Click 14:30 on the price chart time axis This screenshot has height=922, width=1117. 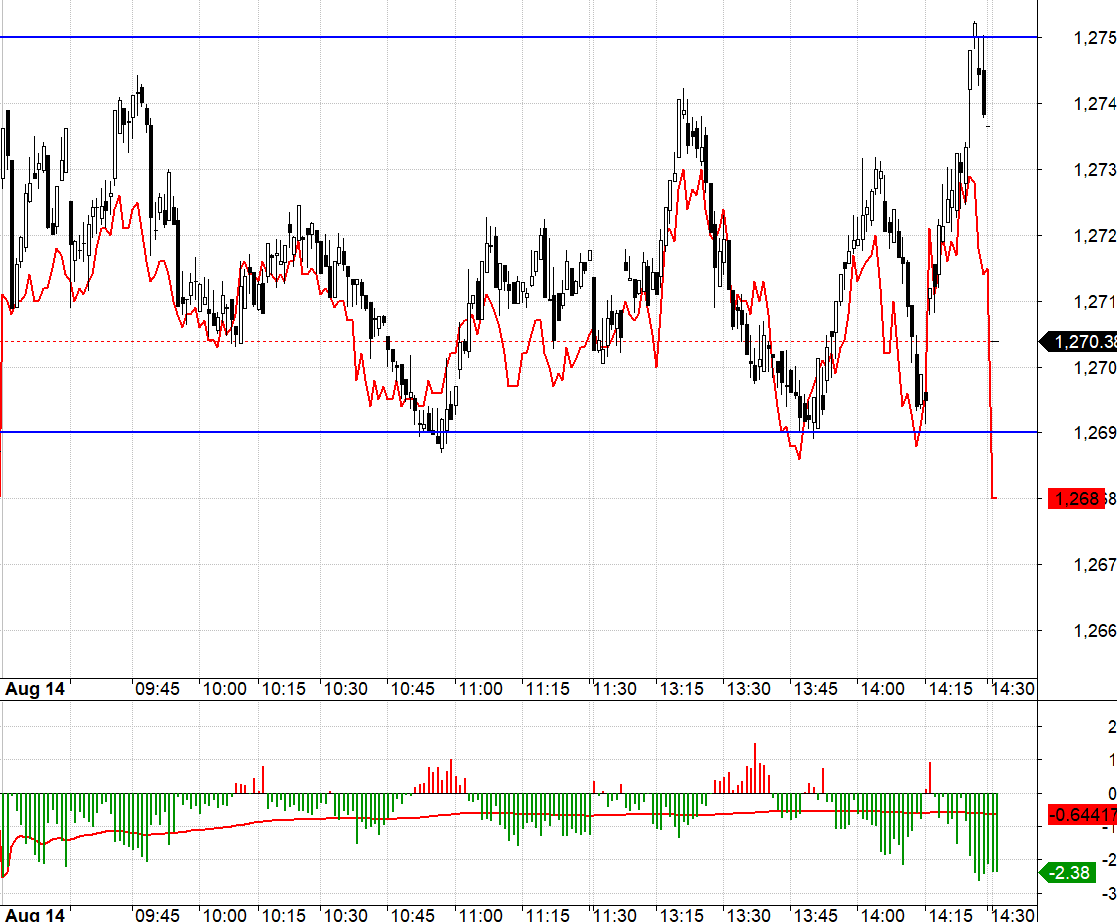pos(1011,689)
